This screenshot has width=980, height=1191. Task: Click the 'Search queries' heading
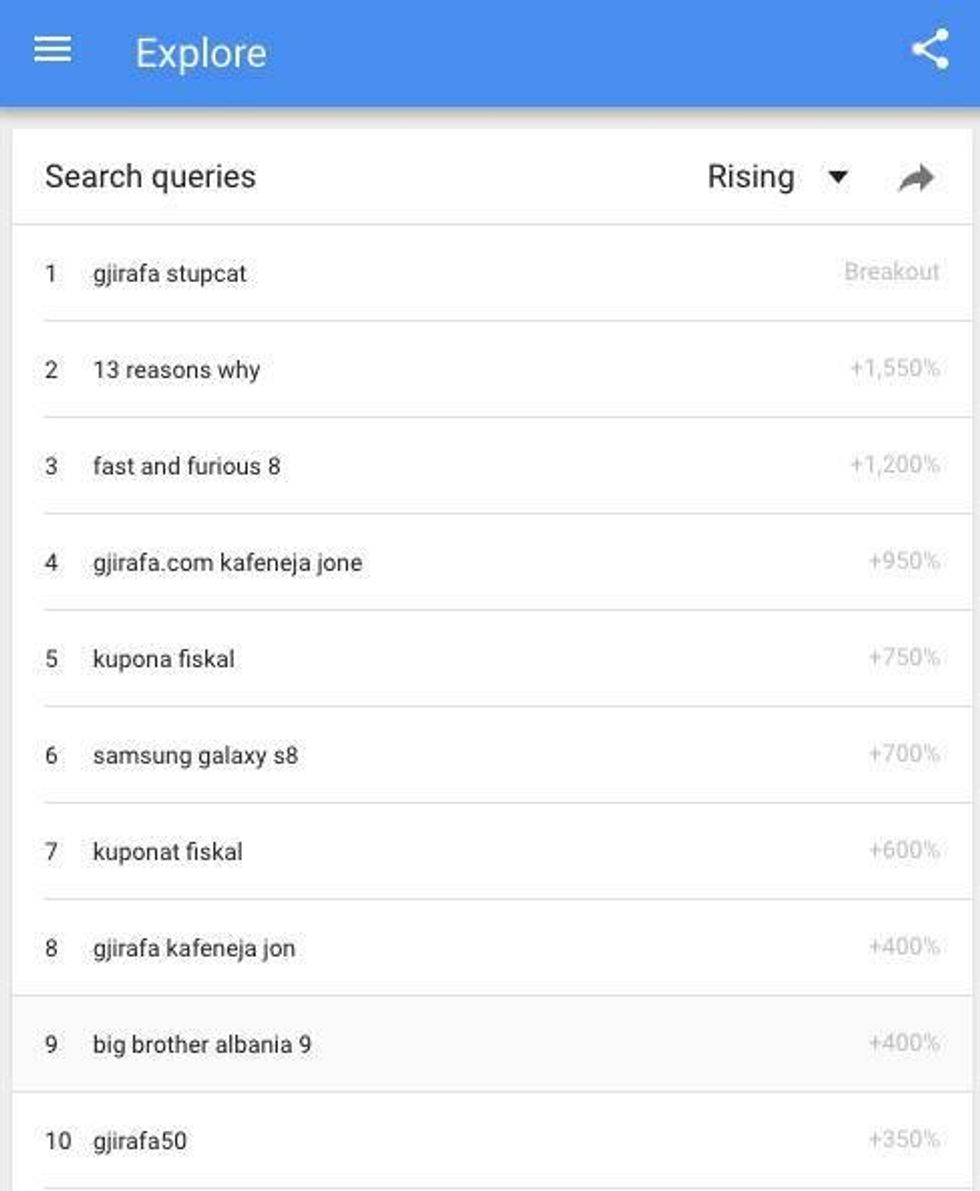(x=150, y=177)
